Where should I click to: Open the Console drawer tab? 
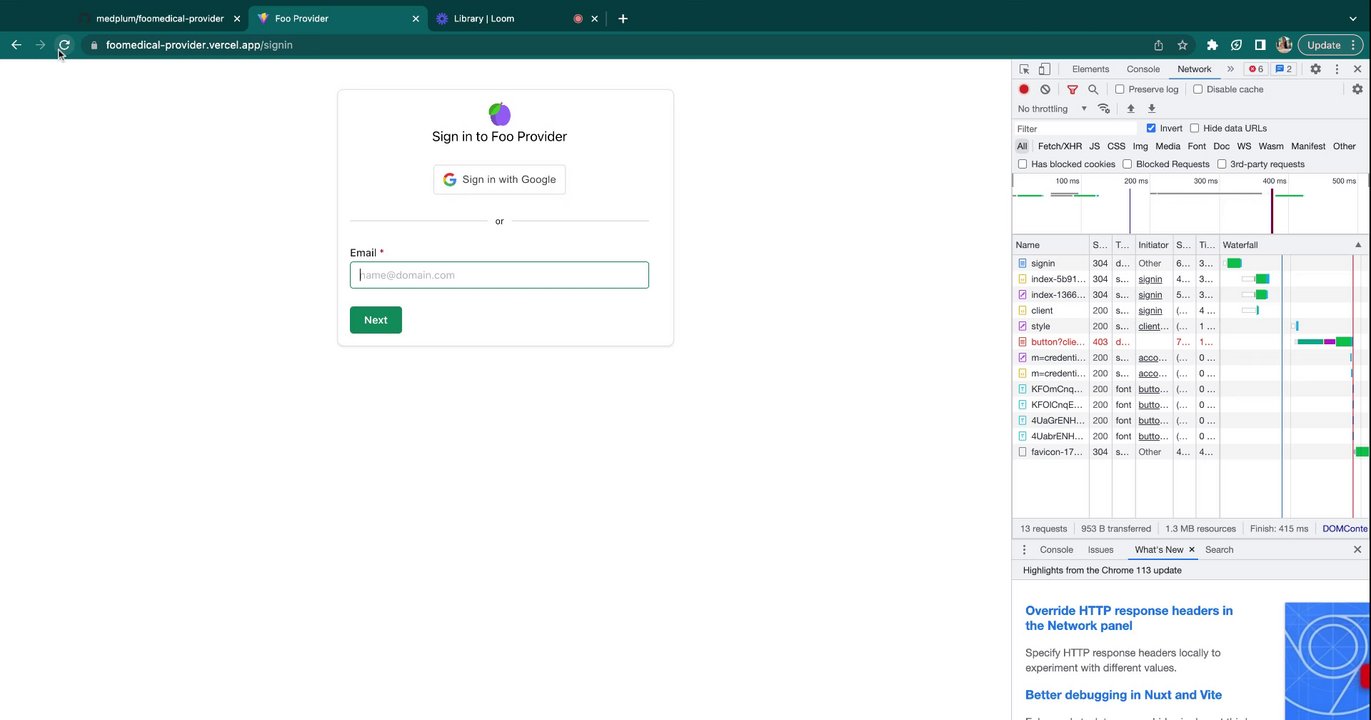click(x=1056, y=550)
